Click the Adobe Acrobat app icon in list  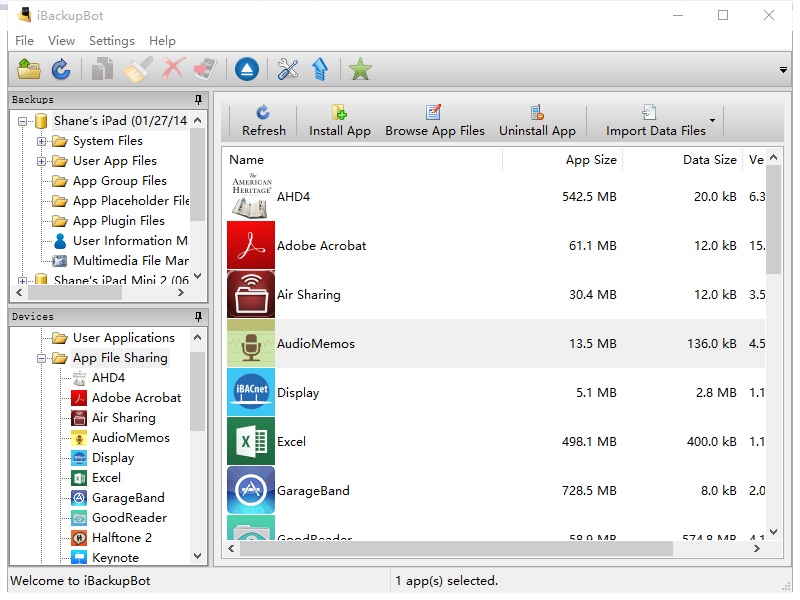click(x=251, y=245)
